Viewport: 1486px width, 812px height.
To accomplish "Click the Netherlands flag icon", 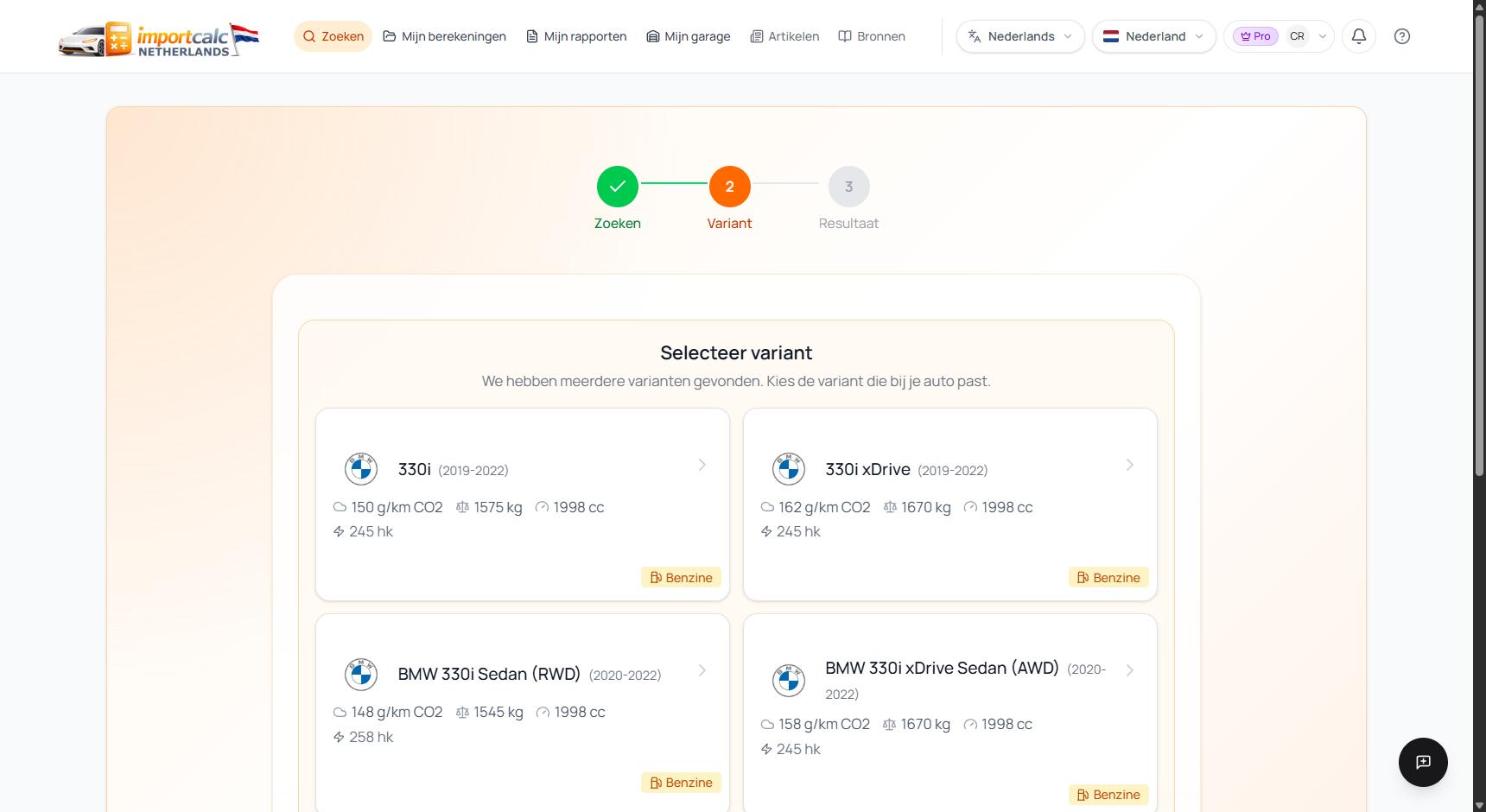I will tap(1111, 36).
